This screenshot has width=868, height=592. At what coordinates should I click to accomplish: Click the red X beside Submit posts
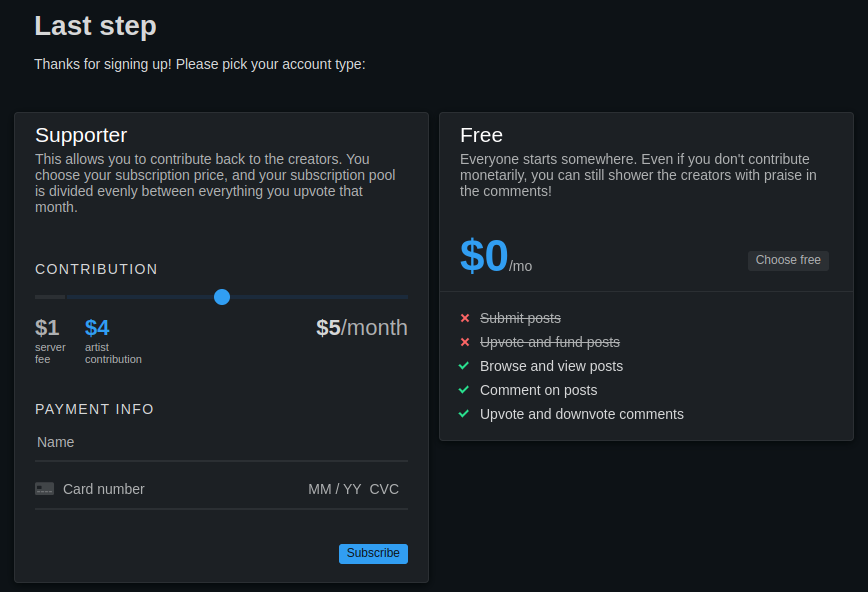(465, 318)
